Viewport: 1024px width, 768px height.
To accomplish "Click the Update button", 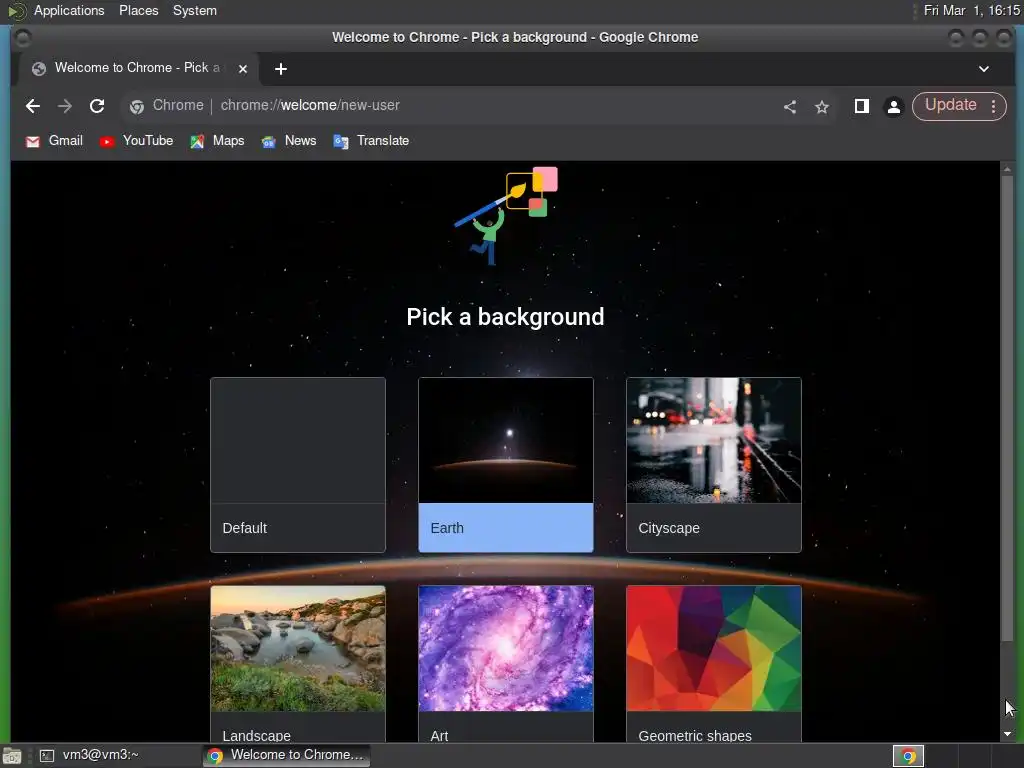I will click(x=950, y=105).
